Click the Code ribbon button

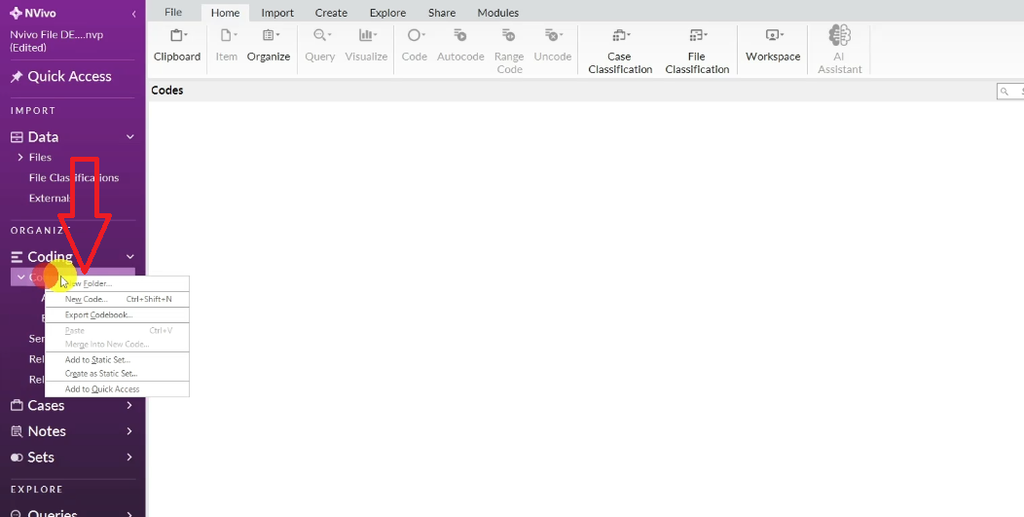[414, 46]
